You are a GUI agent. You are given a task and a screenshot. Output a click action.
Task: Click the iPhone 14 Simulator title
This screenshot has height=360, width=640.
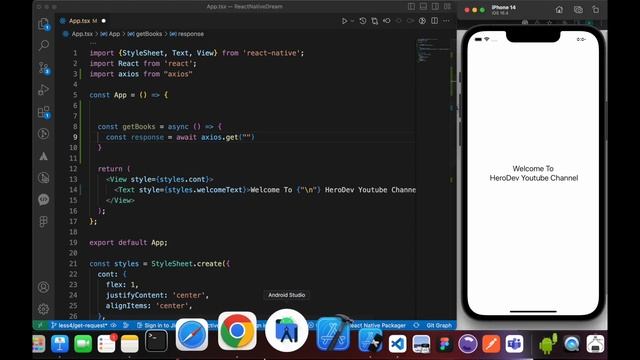[x=504, y=7]
